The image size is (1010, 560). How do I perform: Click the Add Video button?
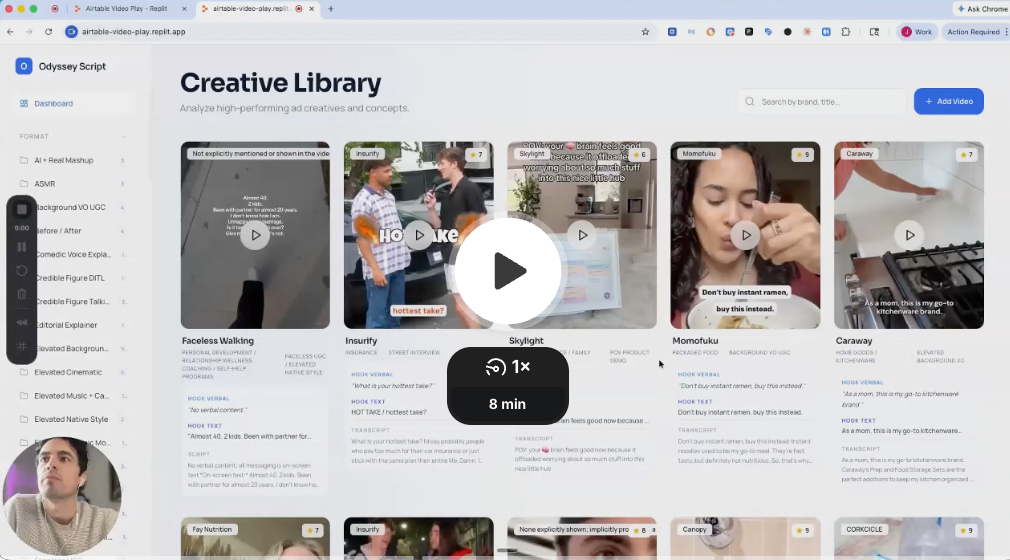coord(949,101)
